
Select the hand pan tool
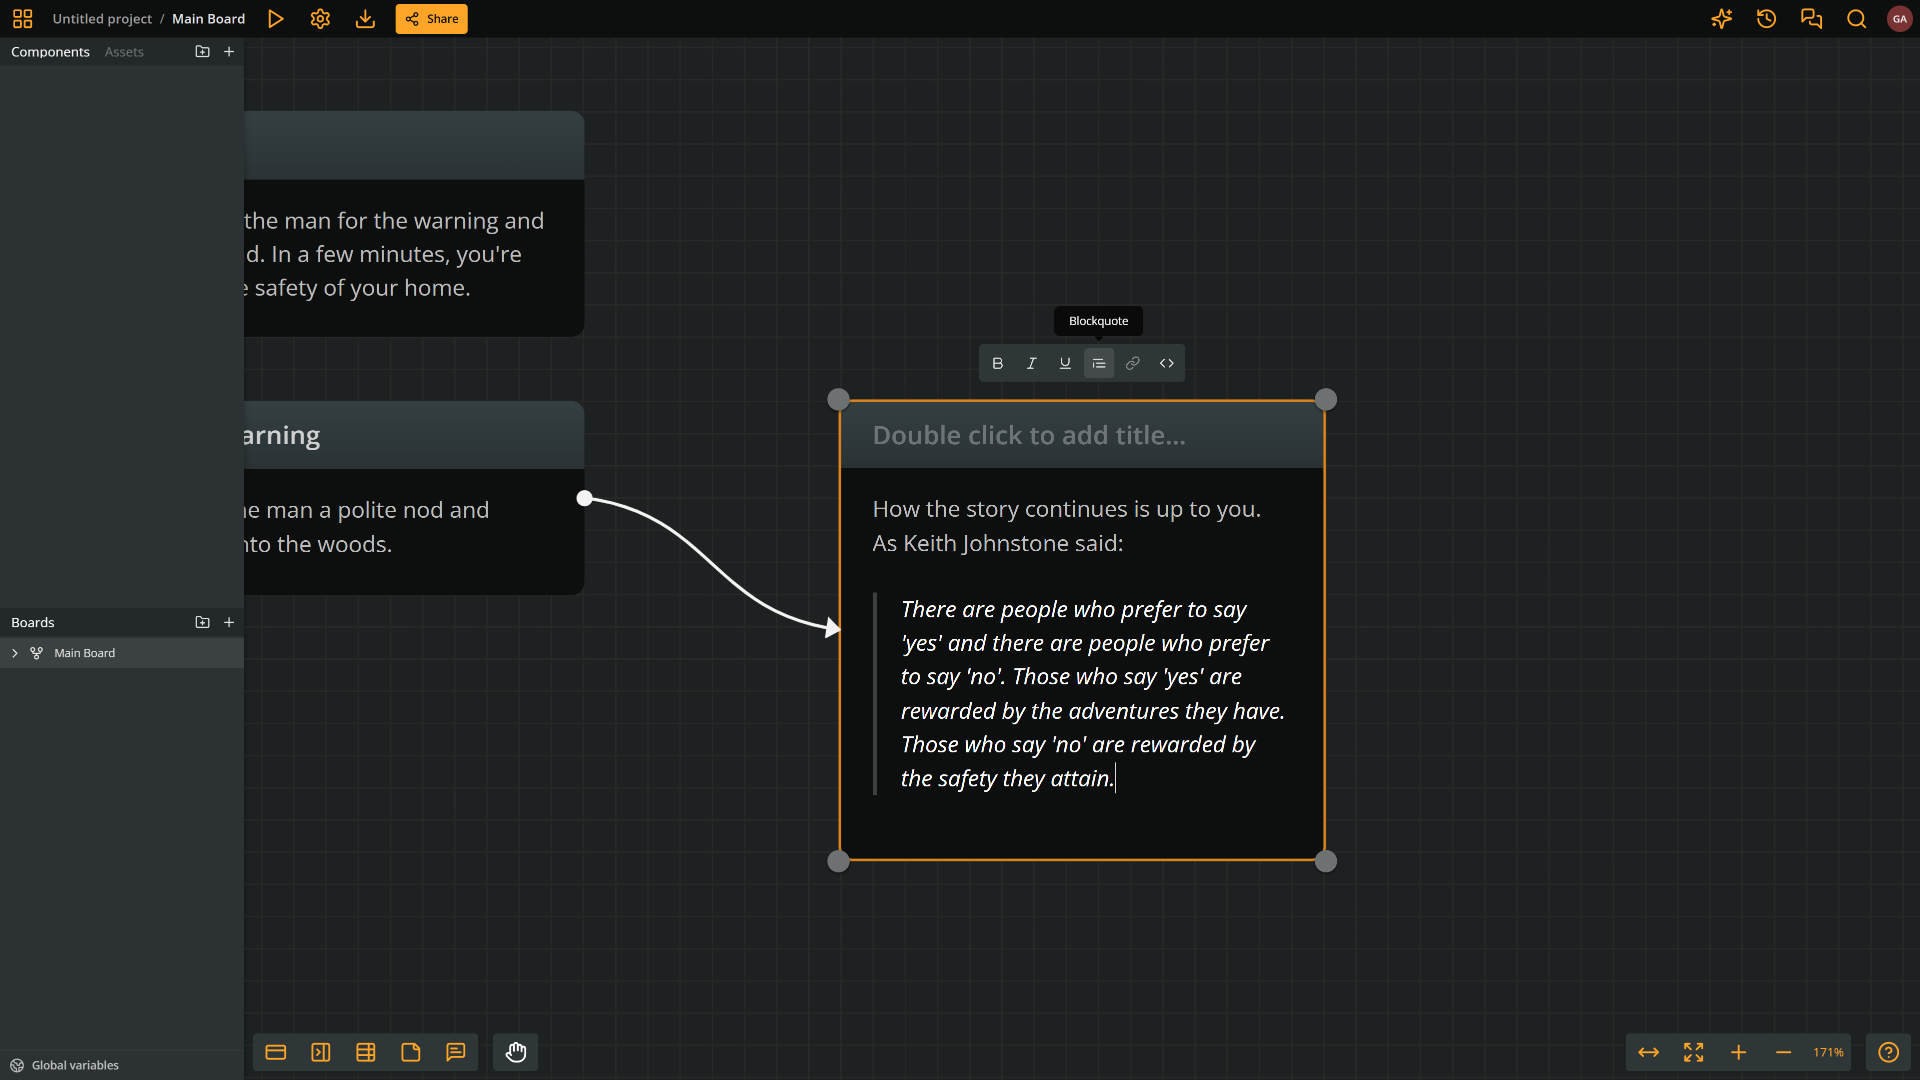click(x=516, y=1052)
